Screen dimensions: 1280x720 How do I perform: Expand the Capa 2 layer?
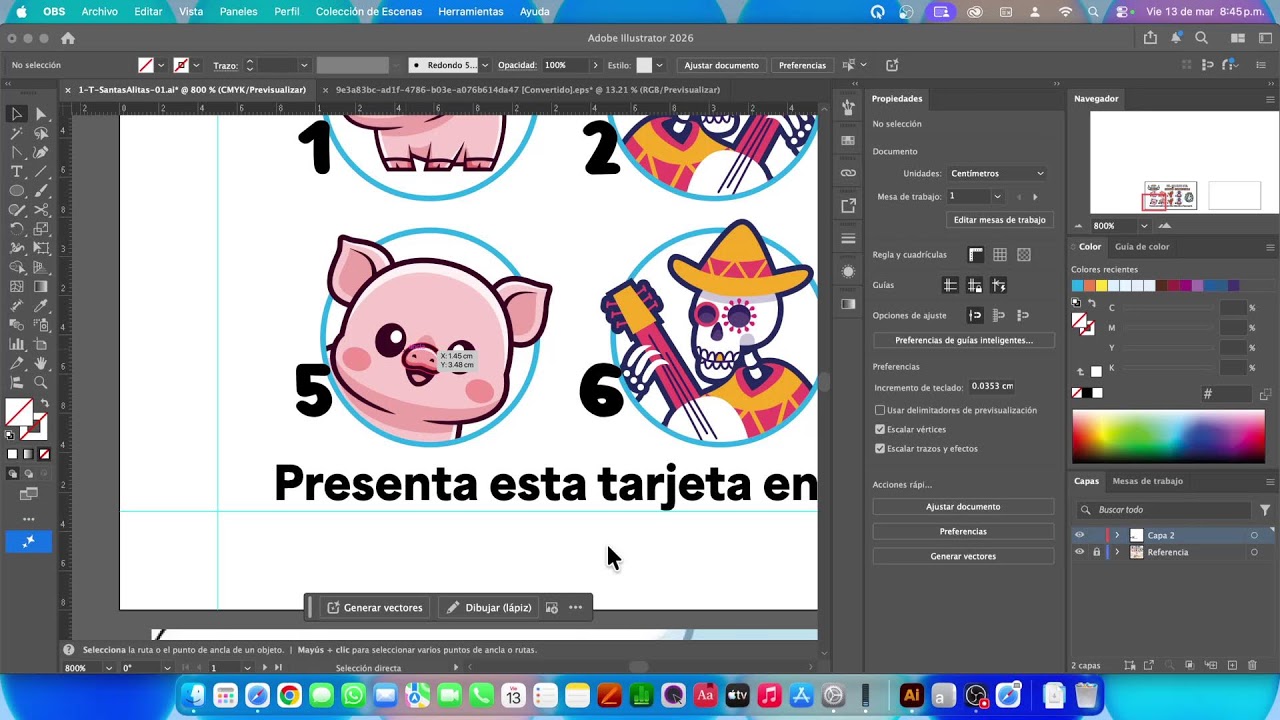tap(1117, 535)
